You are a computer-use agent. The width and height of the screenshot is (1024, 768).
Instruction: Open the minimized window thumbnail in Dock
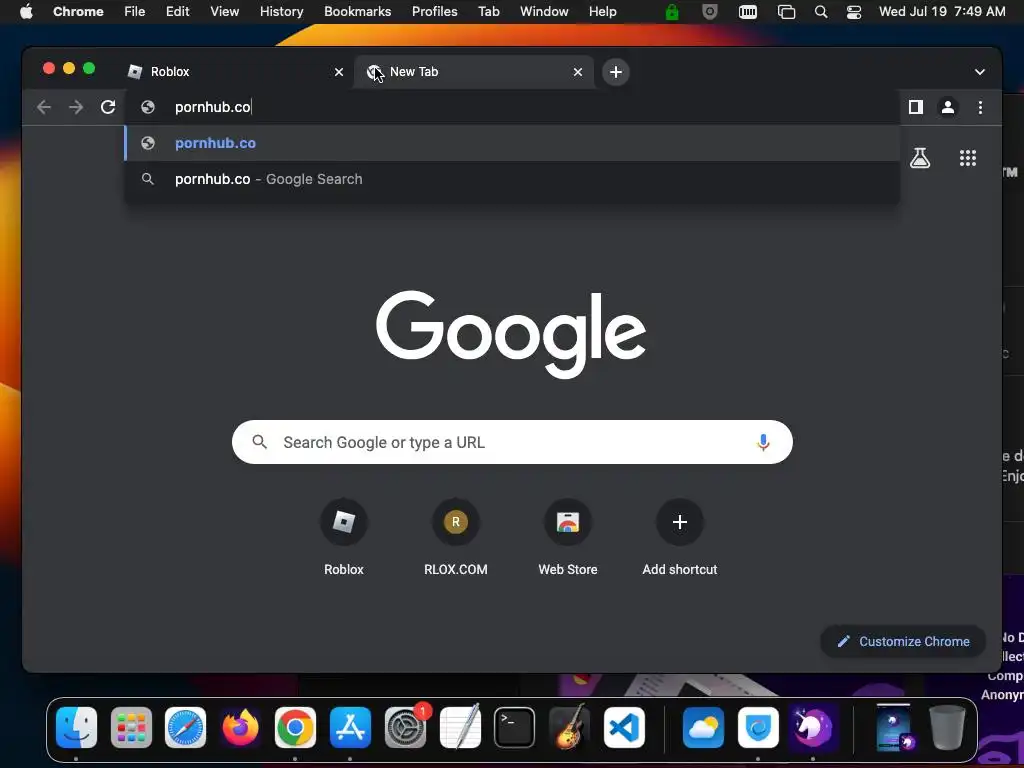pyautogui.click(x=893, y=728)
